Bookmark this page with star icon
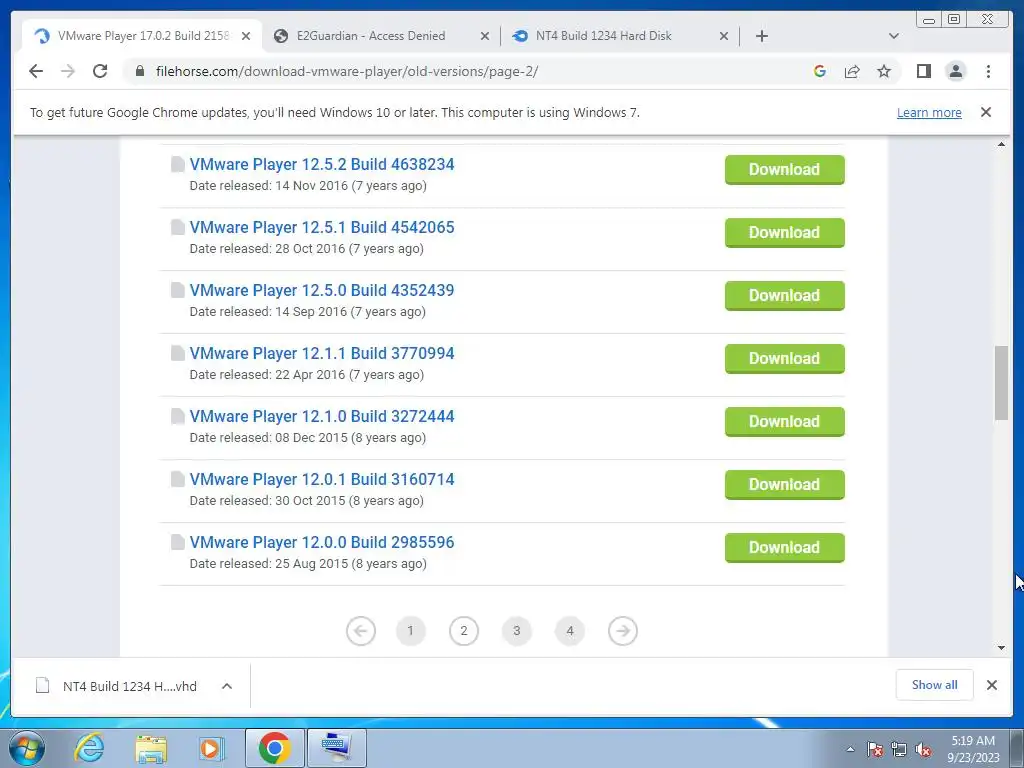Screen dimensions: 1024x768 [884, 71]
